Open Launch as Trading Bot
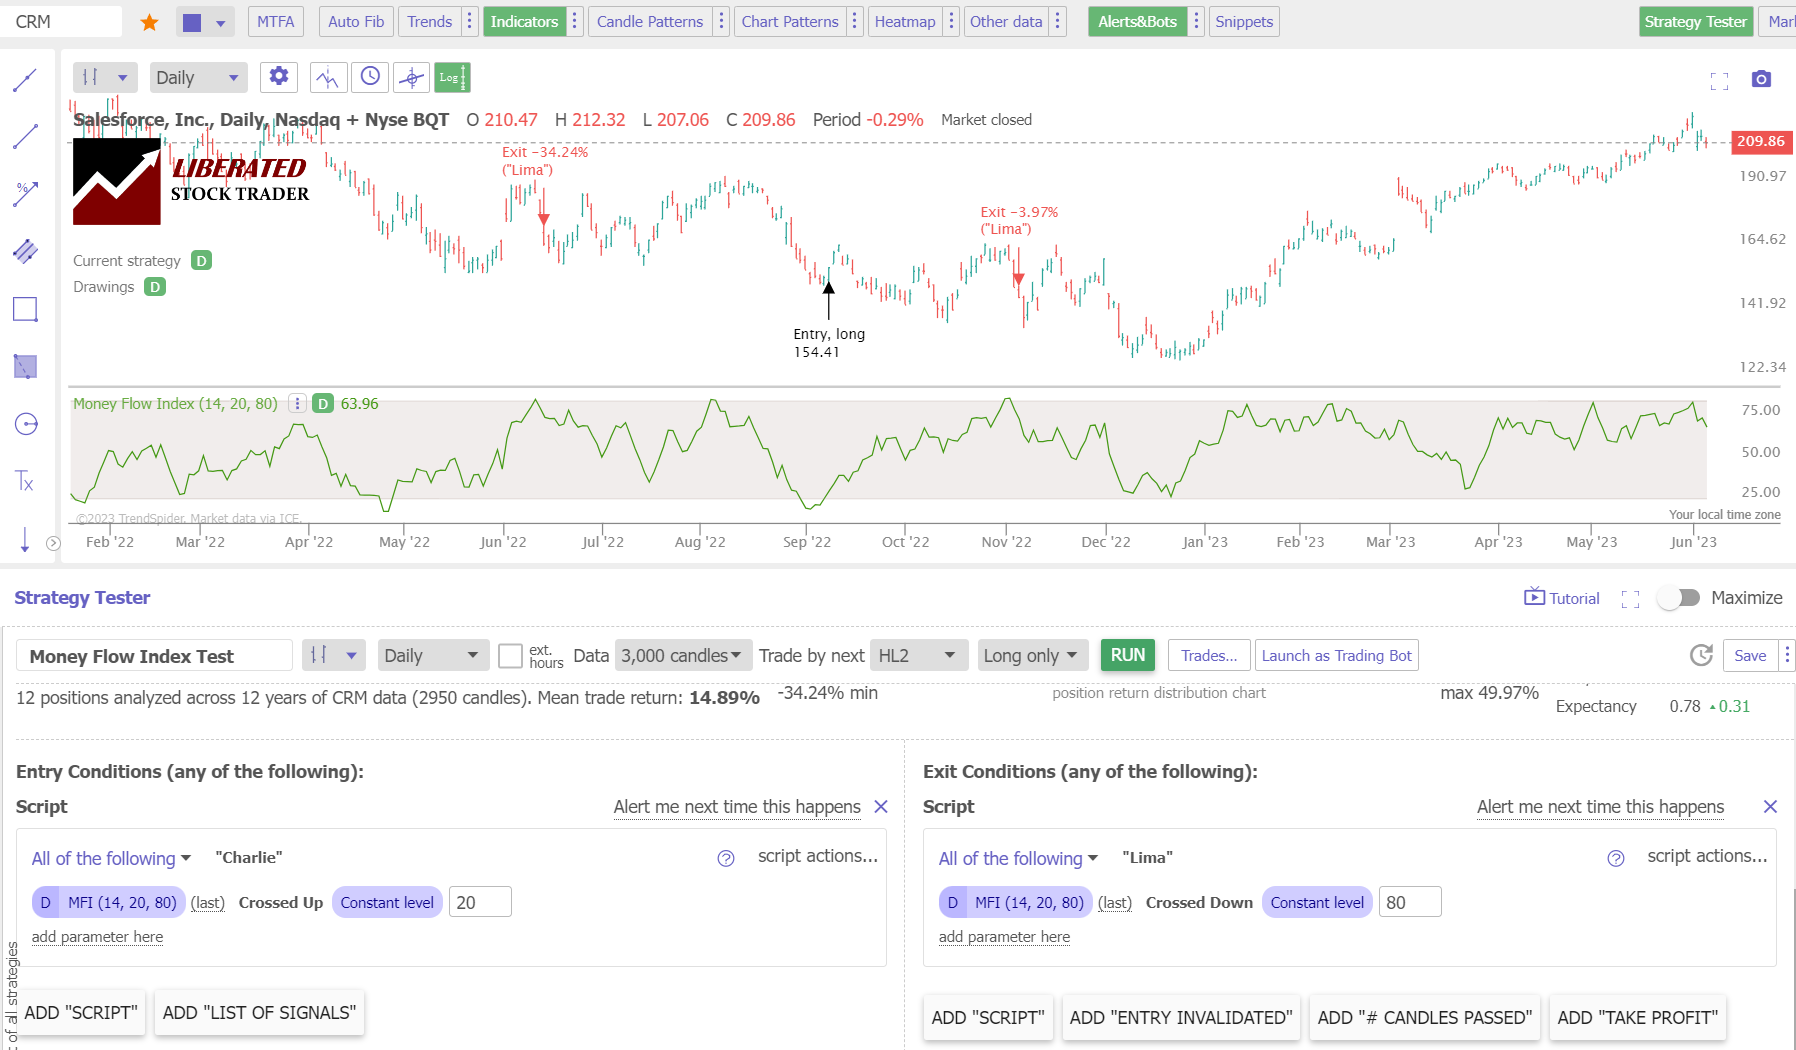Image resolution: width=1796 pixels, height=1050 pixels. (x=1336, y=655)
